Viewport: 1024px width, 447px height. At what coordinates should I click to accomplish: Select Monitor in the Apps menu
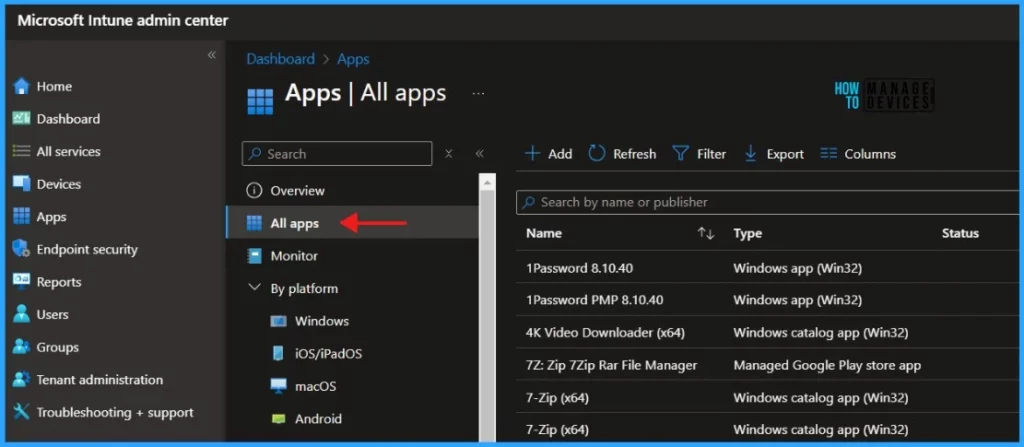tap(294, 256)
